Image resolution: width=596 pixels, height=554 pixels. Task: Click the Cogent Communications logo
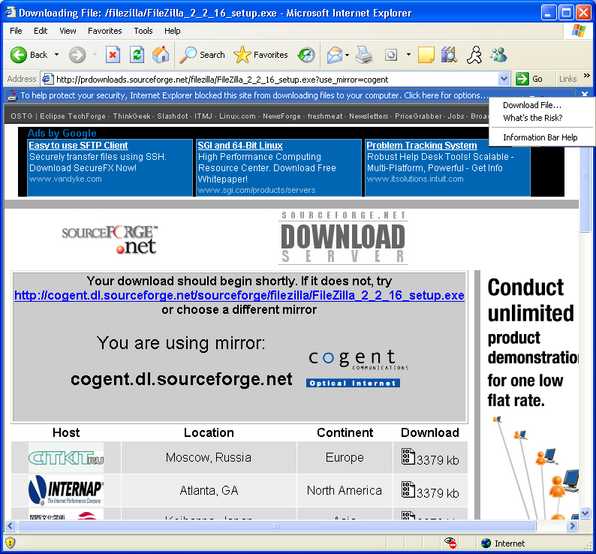click(x=357, y=368)
